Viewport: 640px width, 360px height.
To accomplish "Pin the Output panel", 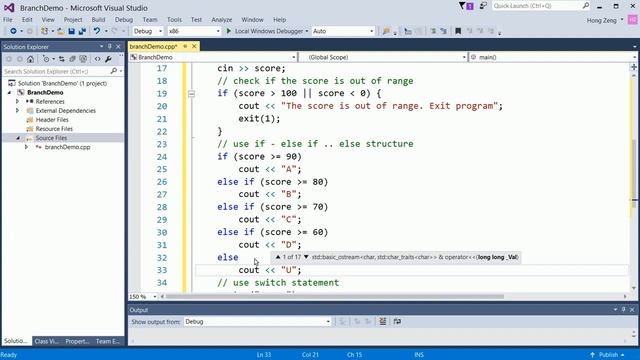I will [623, 310].
